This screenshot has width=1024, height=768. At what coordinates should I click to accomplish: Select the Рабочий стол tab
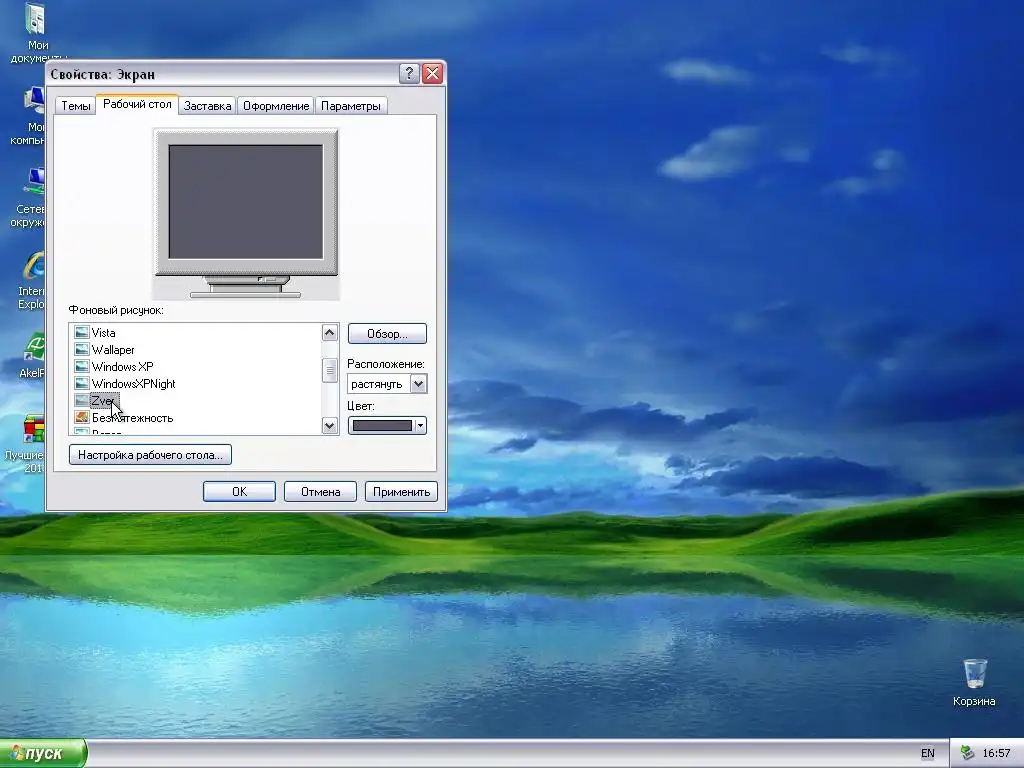coord(137,104)
